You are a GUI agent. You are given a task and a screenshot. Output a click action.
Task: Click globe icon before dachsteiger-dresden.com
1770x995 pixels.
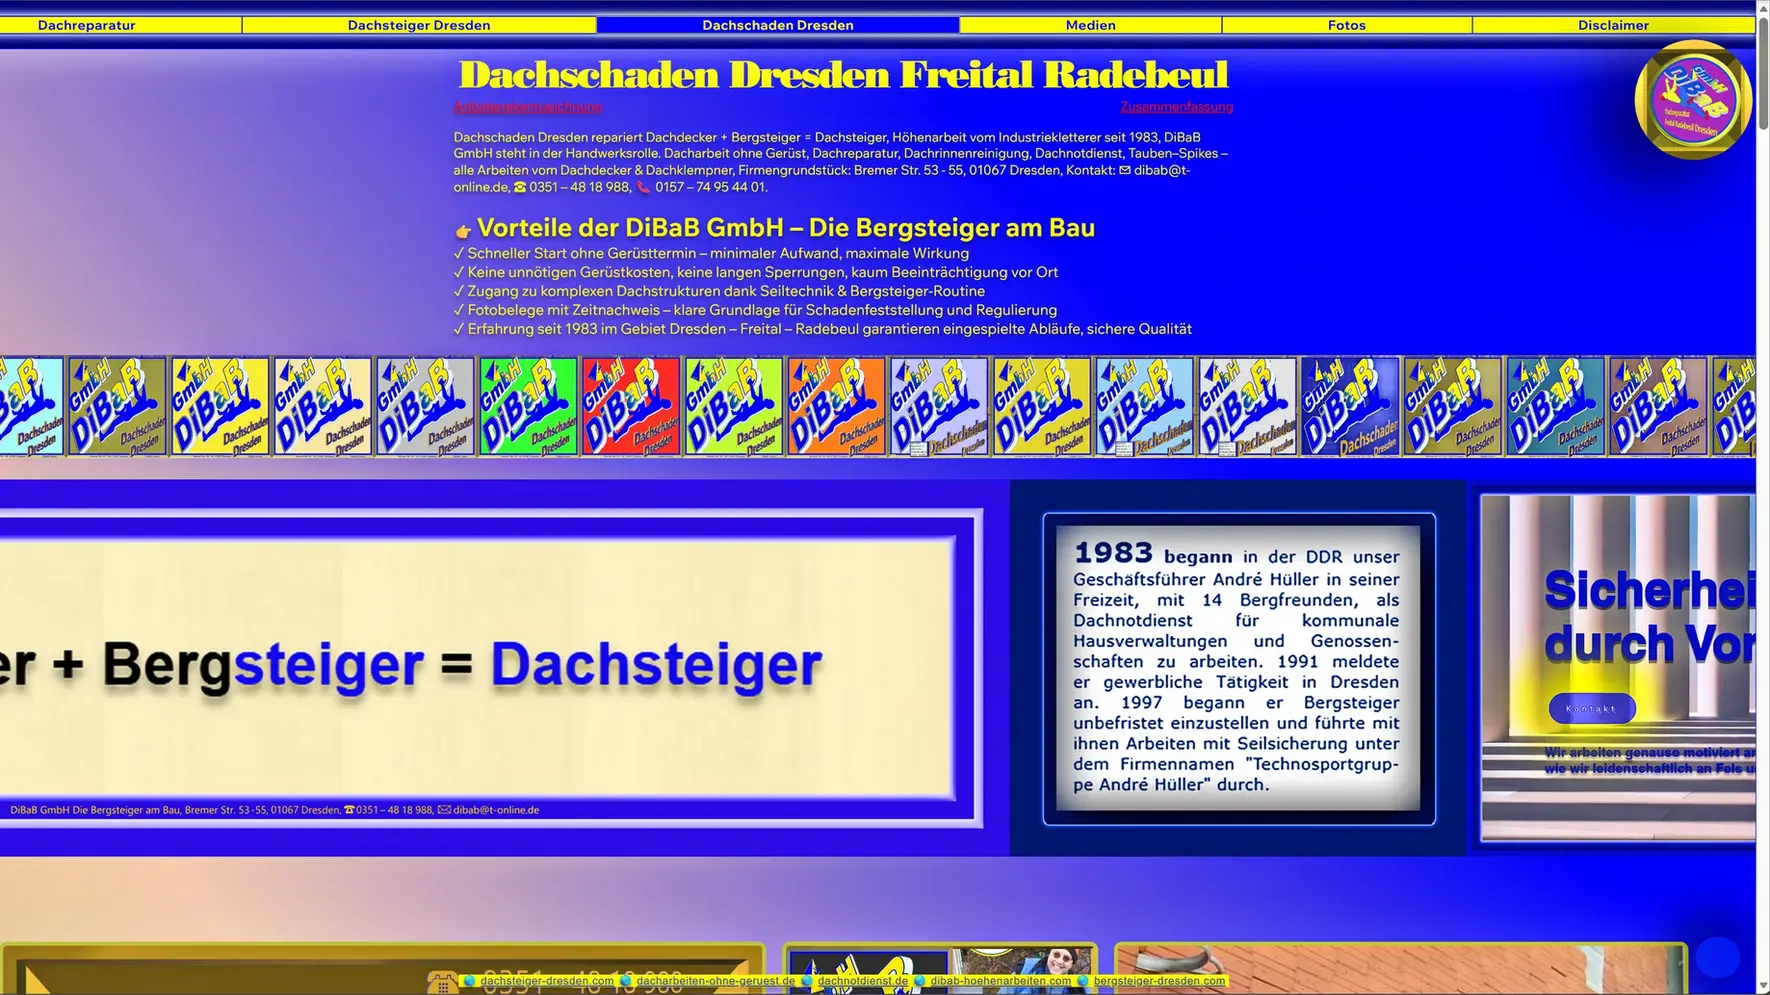[x=469, y=981]
